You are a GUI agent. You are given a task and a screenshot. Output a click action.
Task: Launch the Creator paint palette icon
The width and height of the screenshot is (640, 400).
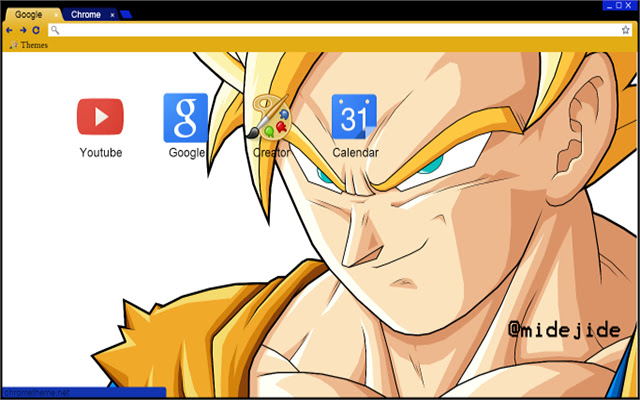coord(268,117)
